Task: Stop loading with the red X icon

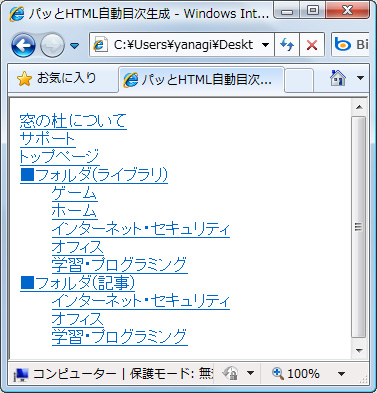Action: coord(312,45)
